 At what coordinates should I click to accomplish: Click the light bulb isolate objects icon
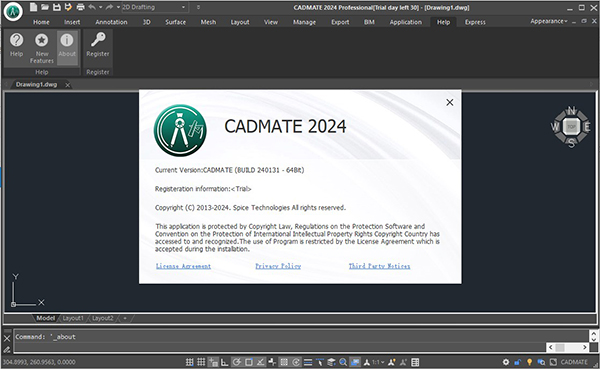(x=529, y=362)
